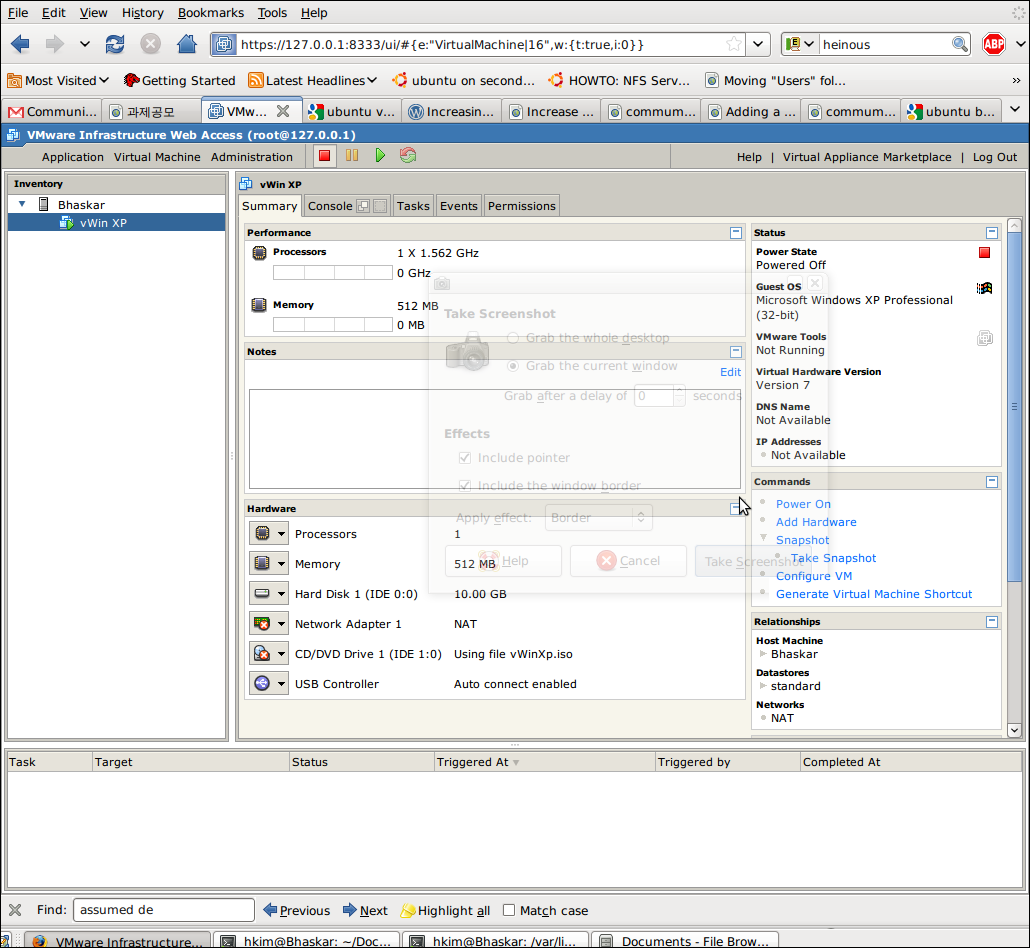1030x948 pixels.
Task: Open USB Controller device icon
Action: coord(262,683)
